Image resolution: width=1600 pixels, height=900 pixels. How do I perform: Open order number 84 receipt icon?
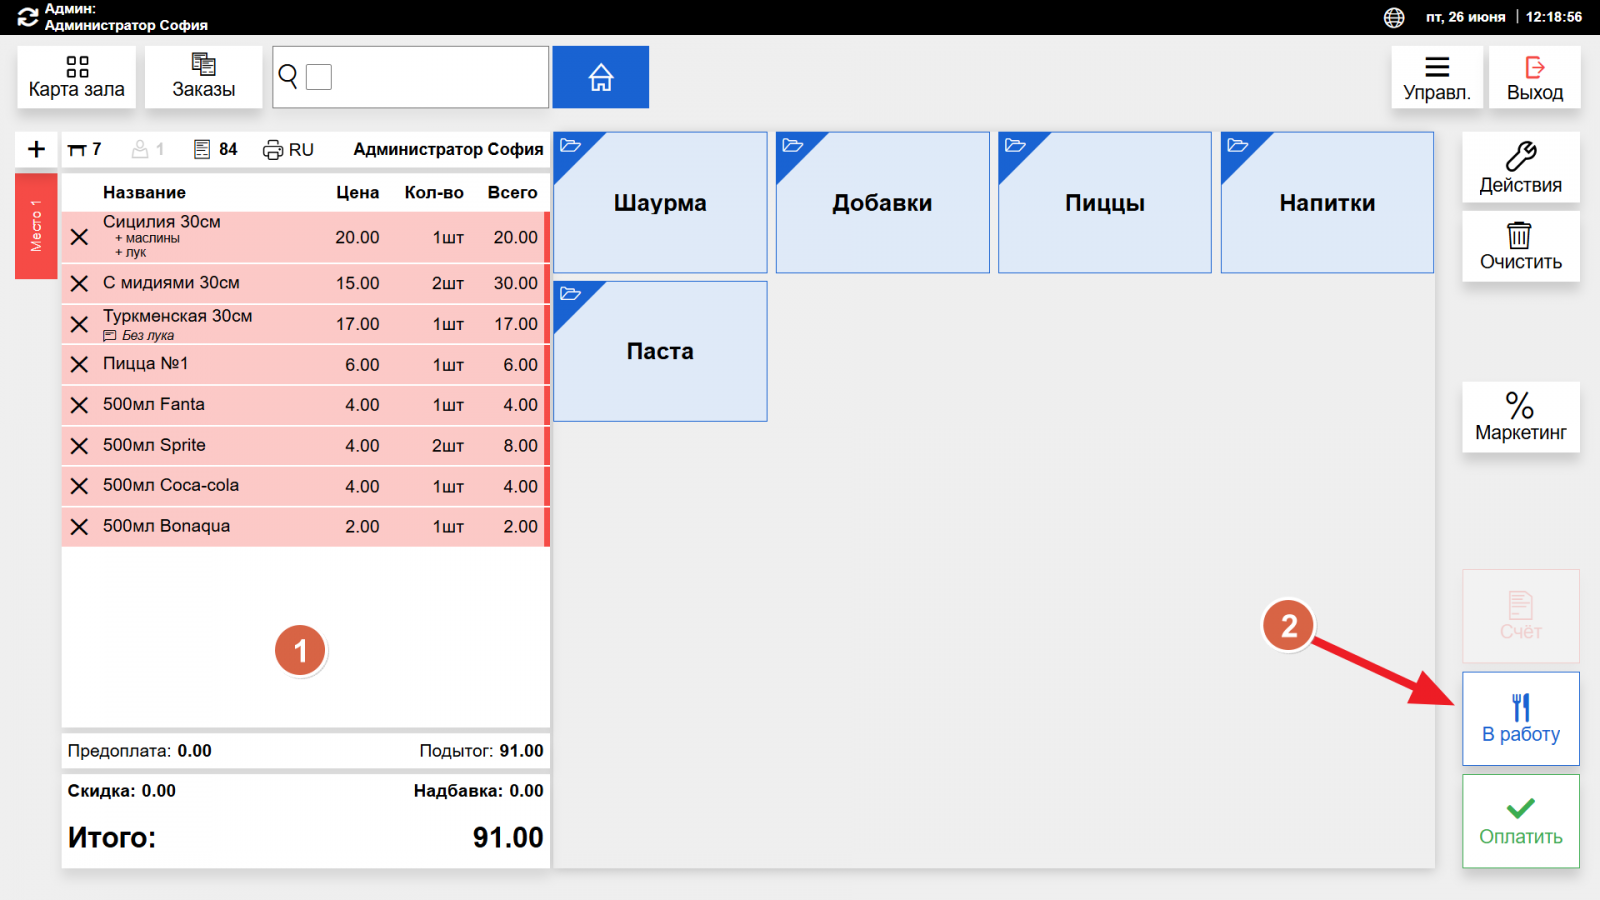click(x=216, y=149)
